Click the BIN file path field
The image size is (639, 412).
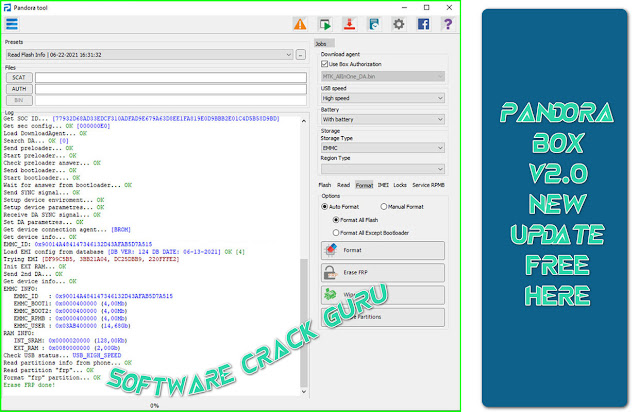pos(171,100)
